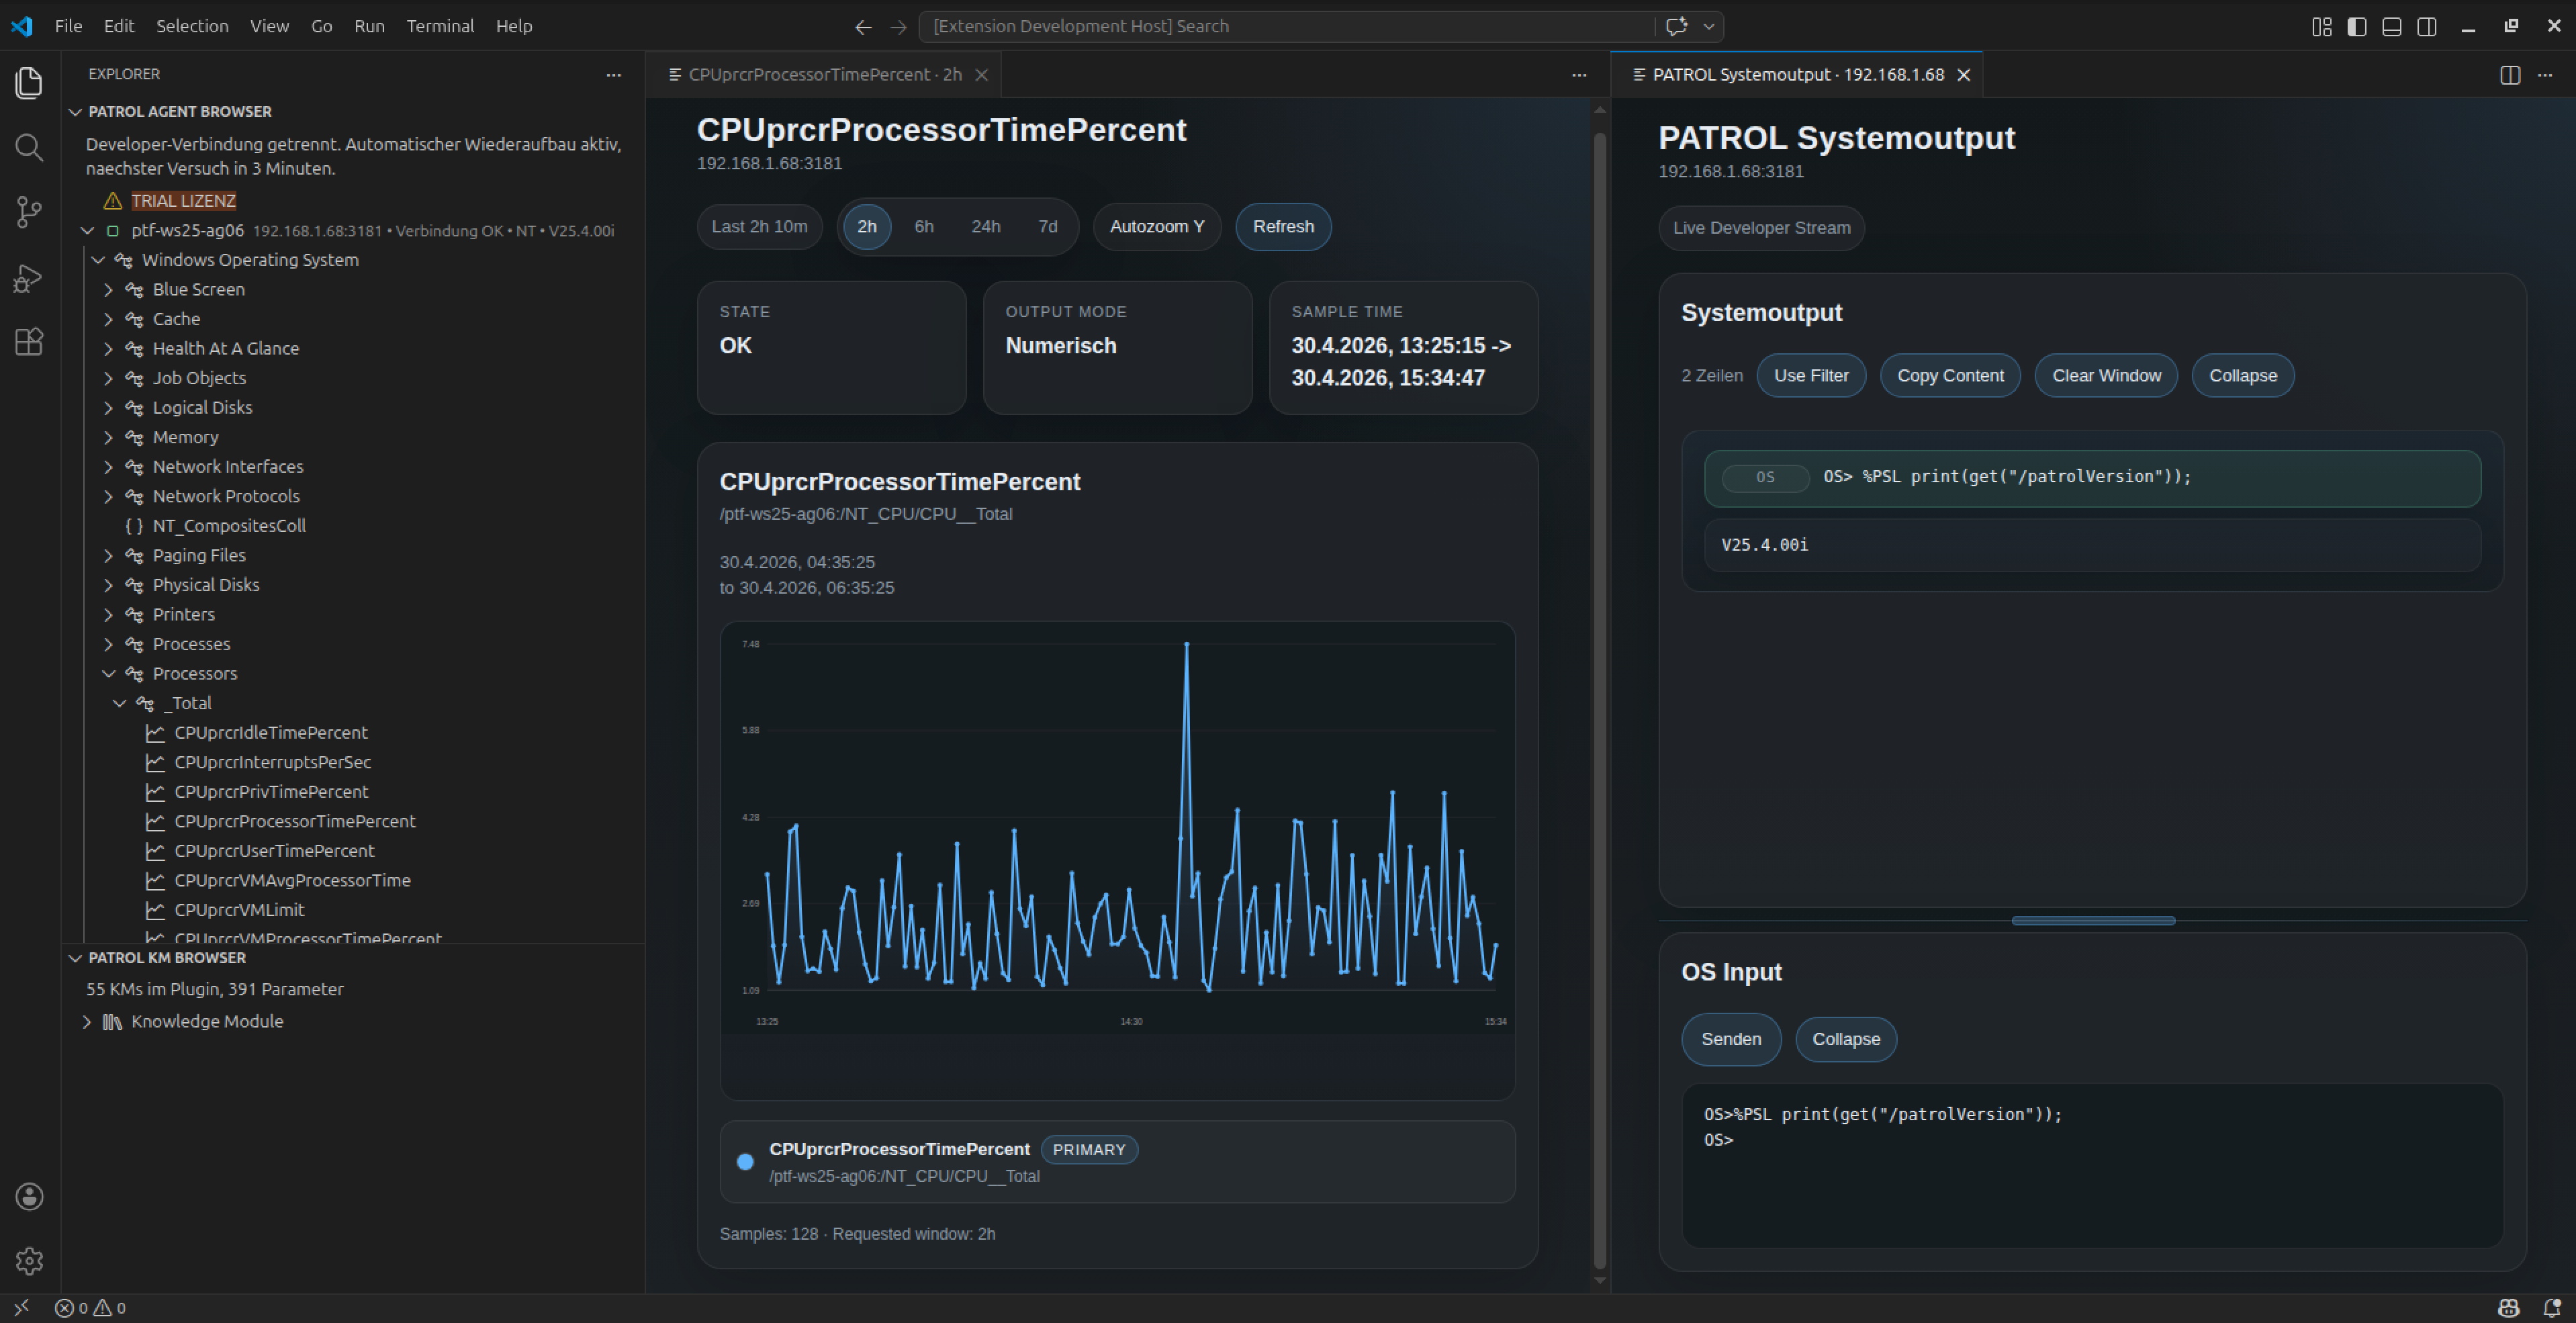Open the dropdown arrow next to Copilot chat

click(1709, 26)
